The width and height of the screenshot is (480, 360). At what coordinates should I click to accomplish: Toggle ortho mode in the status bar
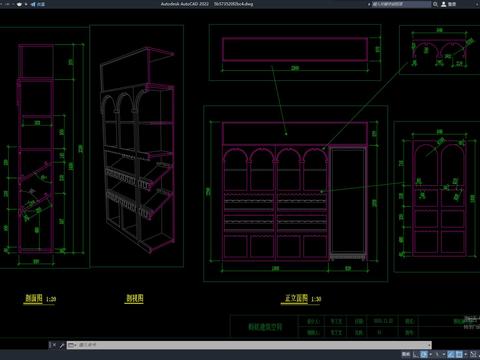(415, 354)
